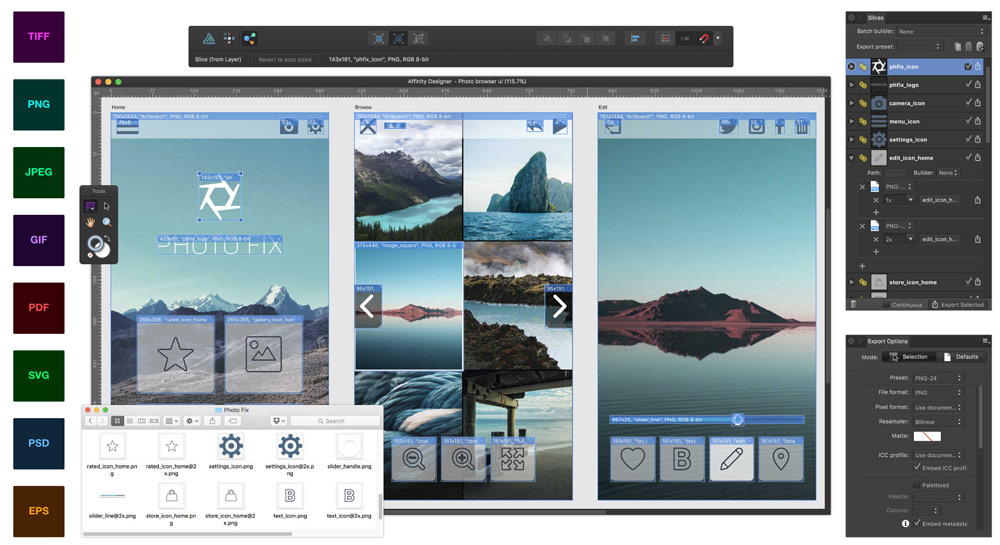Toggle the export checkmark for menu_icon
Image resolution: width=1000 pixels, height=545 pixels.
click(x=968, y=120)
